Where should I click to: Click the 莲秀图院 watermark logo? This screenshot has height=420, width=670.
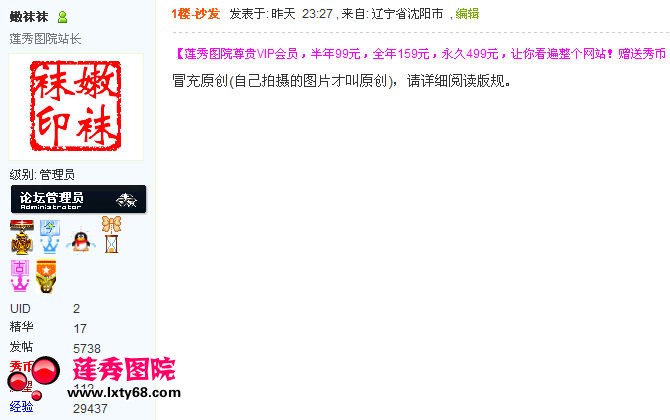coord(124,369)
